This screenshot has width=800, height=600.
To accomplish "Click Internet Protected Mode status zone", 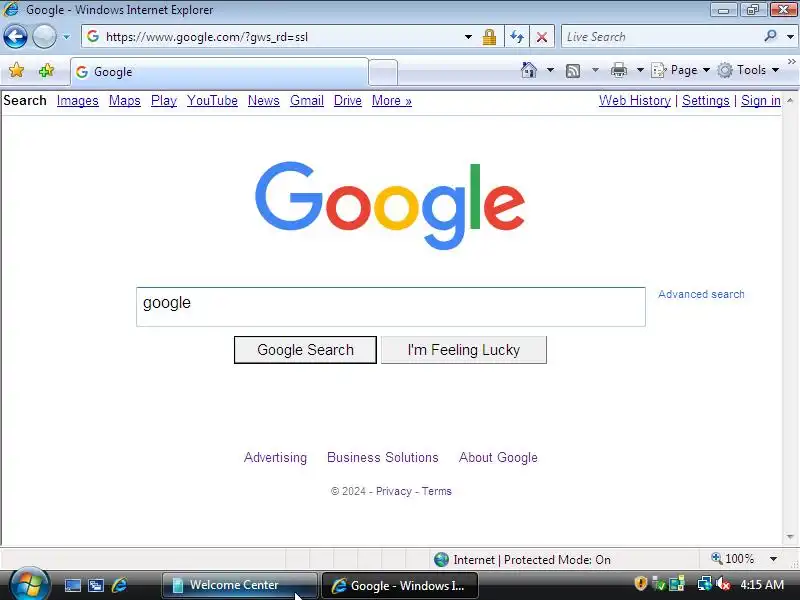I will coord(522,560).
